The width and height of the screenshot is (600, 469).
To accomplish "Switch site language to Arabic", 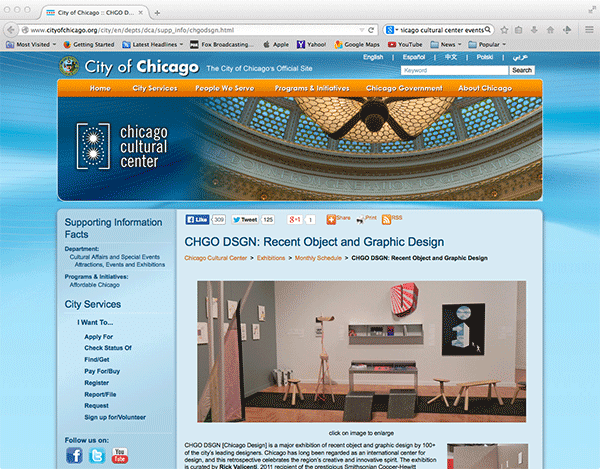I will 520,57.
